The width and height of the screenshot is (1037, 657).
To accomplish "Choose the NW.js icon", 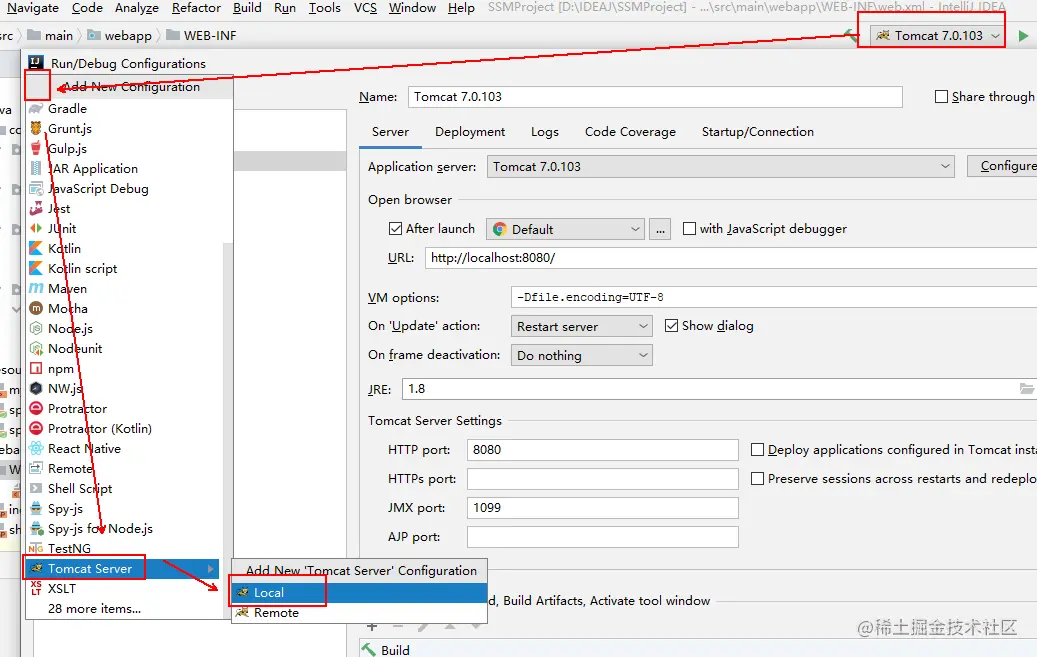I will [x=36, y=388].
